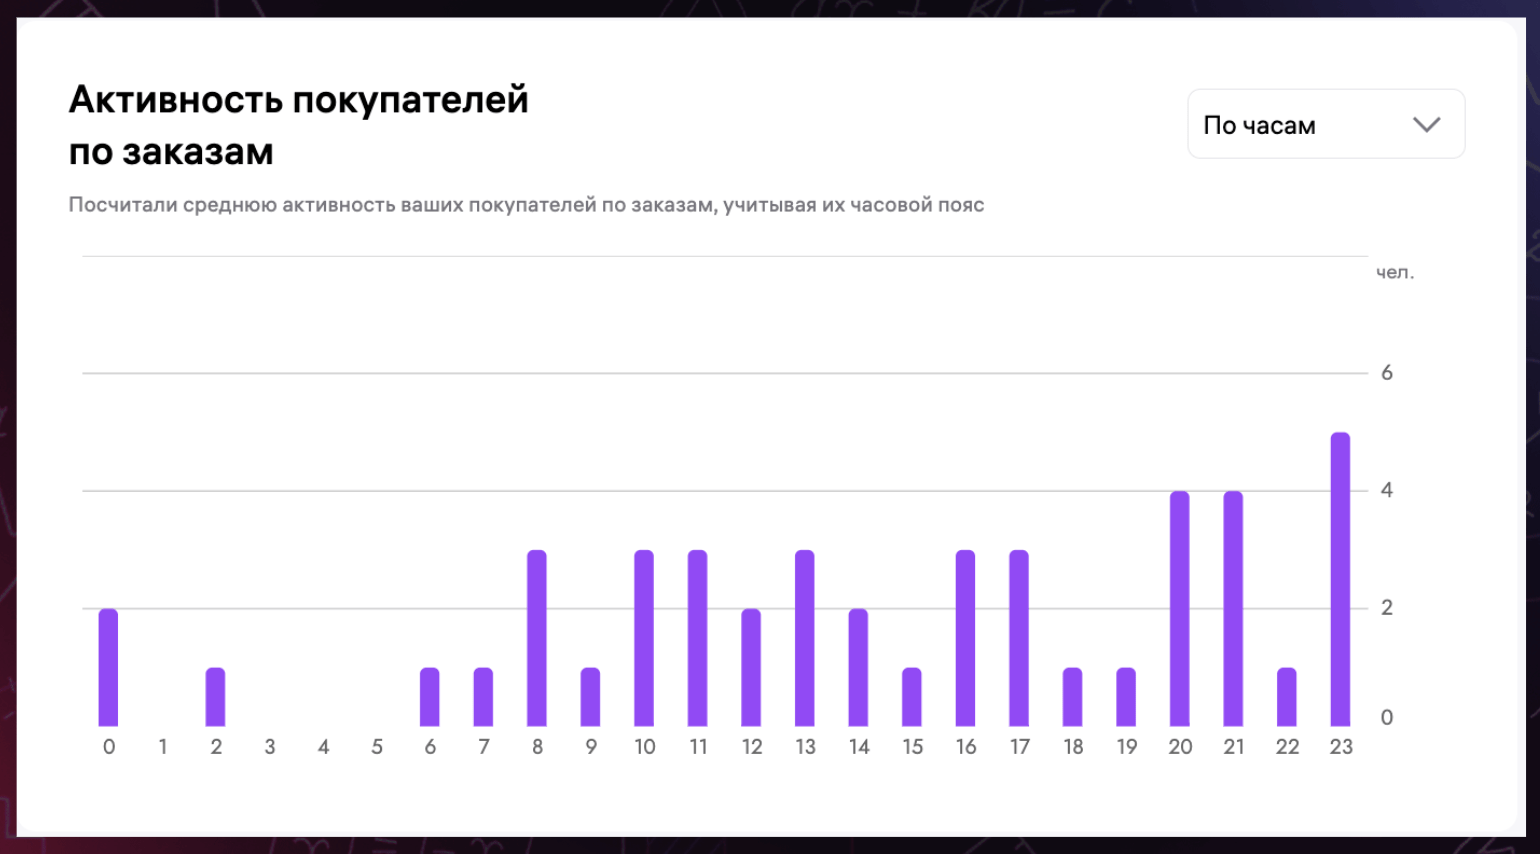Click y-axis value '4'
This screenshot has width=1540, height=854.
(x=1386, y=490)
